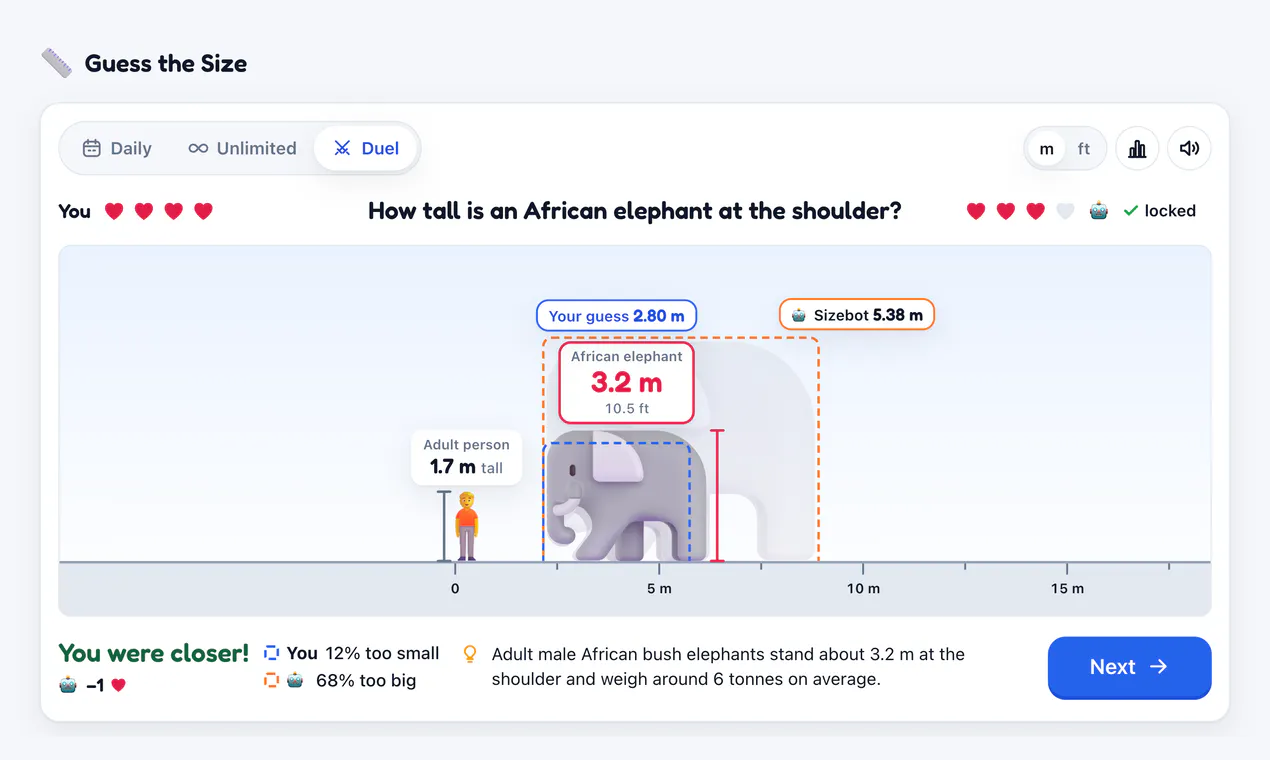Click the empty heart in Sizebot's lives
Image resolution: width=1270 pixels, height=760 pixels.
[1065, 211]
